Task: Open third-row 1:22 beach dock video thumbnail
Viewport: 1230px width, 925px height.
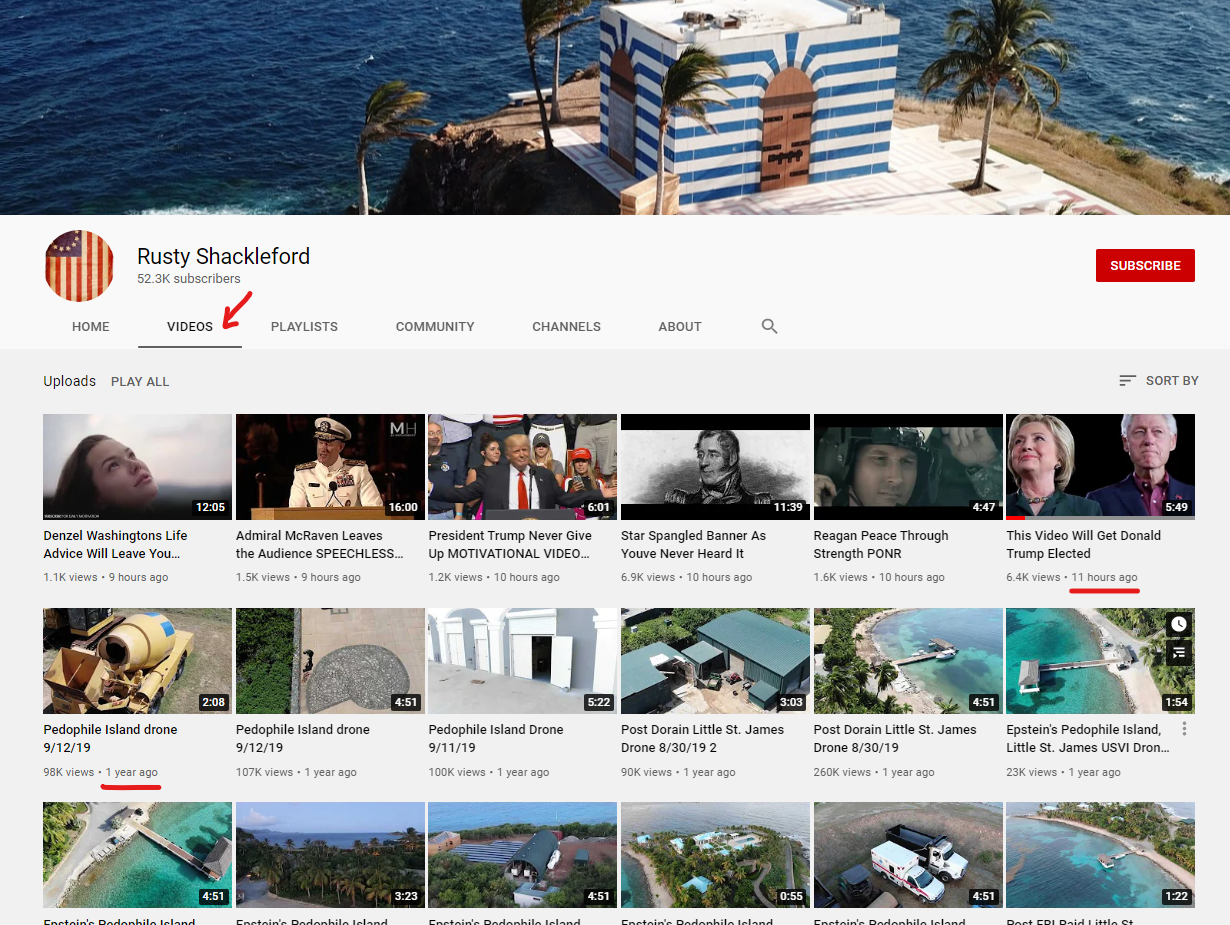Action: [x=1100, y=855]
